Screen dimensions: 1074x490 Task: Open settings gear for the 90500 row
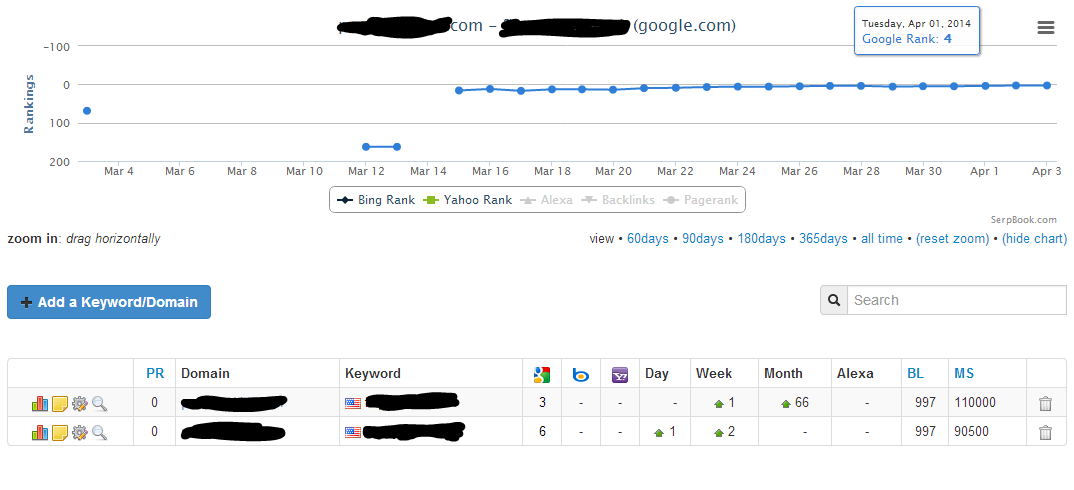[80, 432]
